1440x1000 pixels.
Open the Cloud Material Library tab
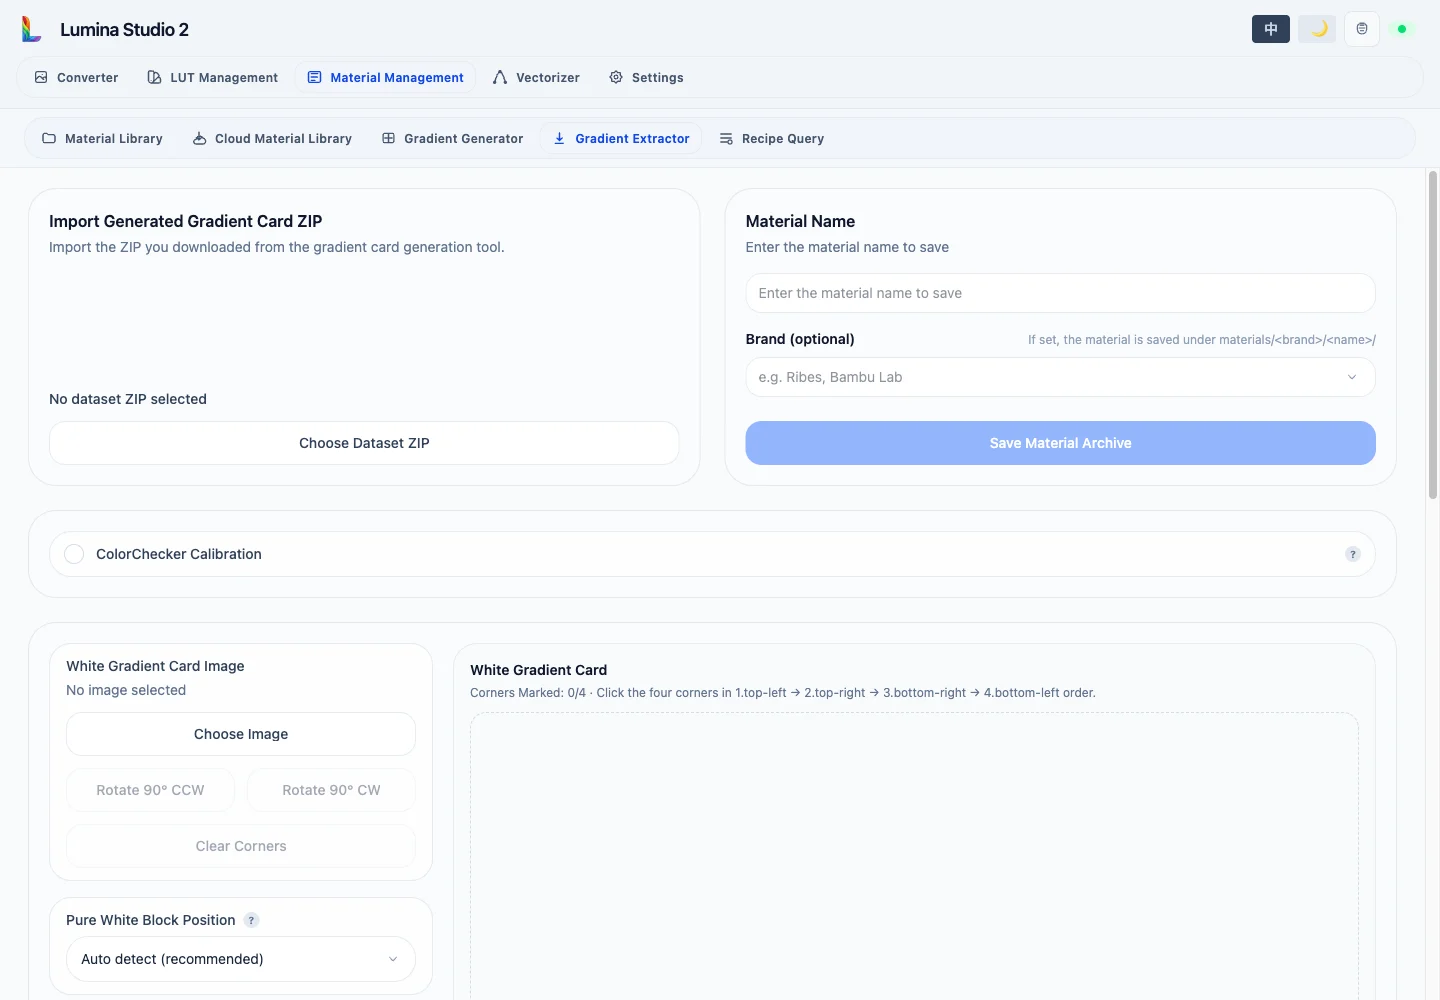(x=272, y=138)
